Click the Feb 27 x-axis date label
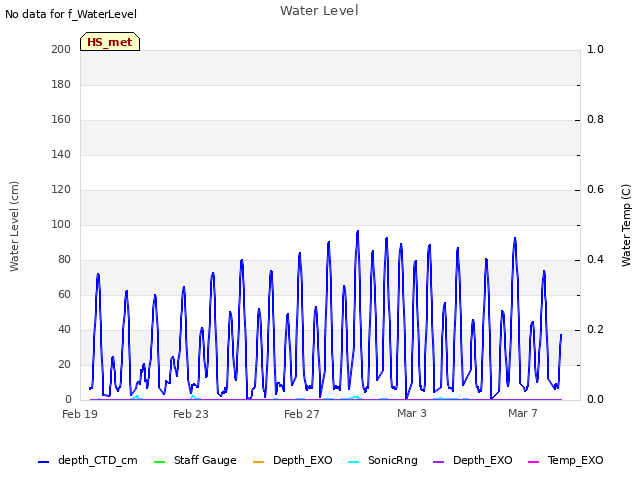Image resolution: width=640 pixels, height=480 pixels. [x=302, y=414]
